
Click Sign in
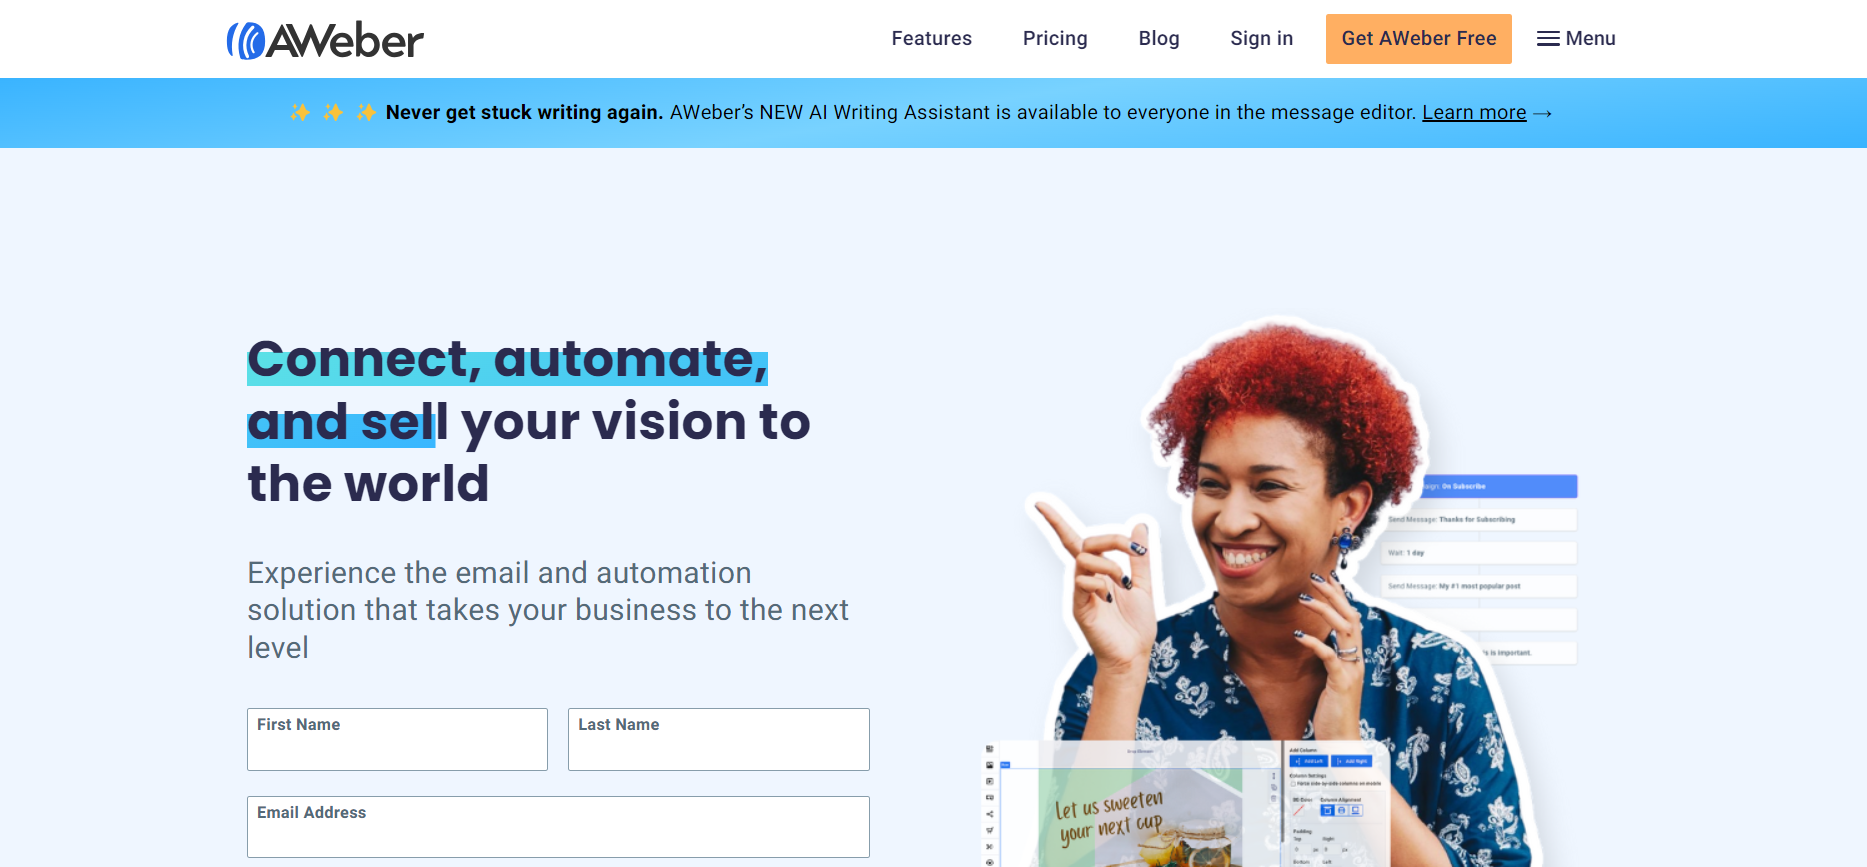tap(1261, 39)
